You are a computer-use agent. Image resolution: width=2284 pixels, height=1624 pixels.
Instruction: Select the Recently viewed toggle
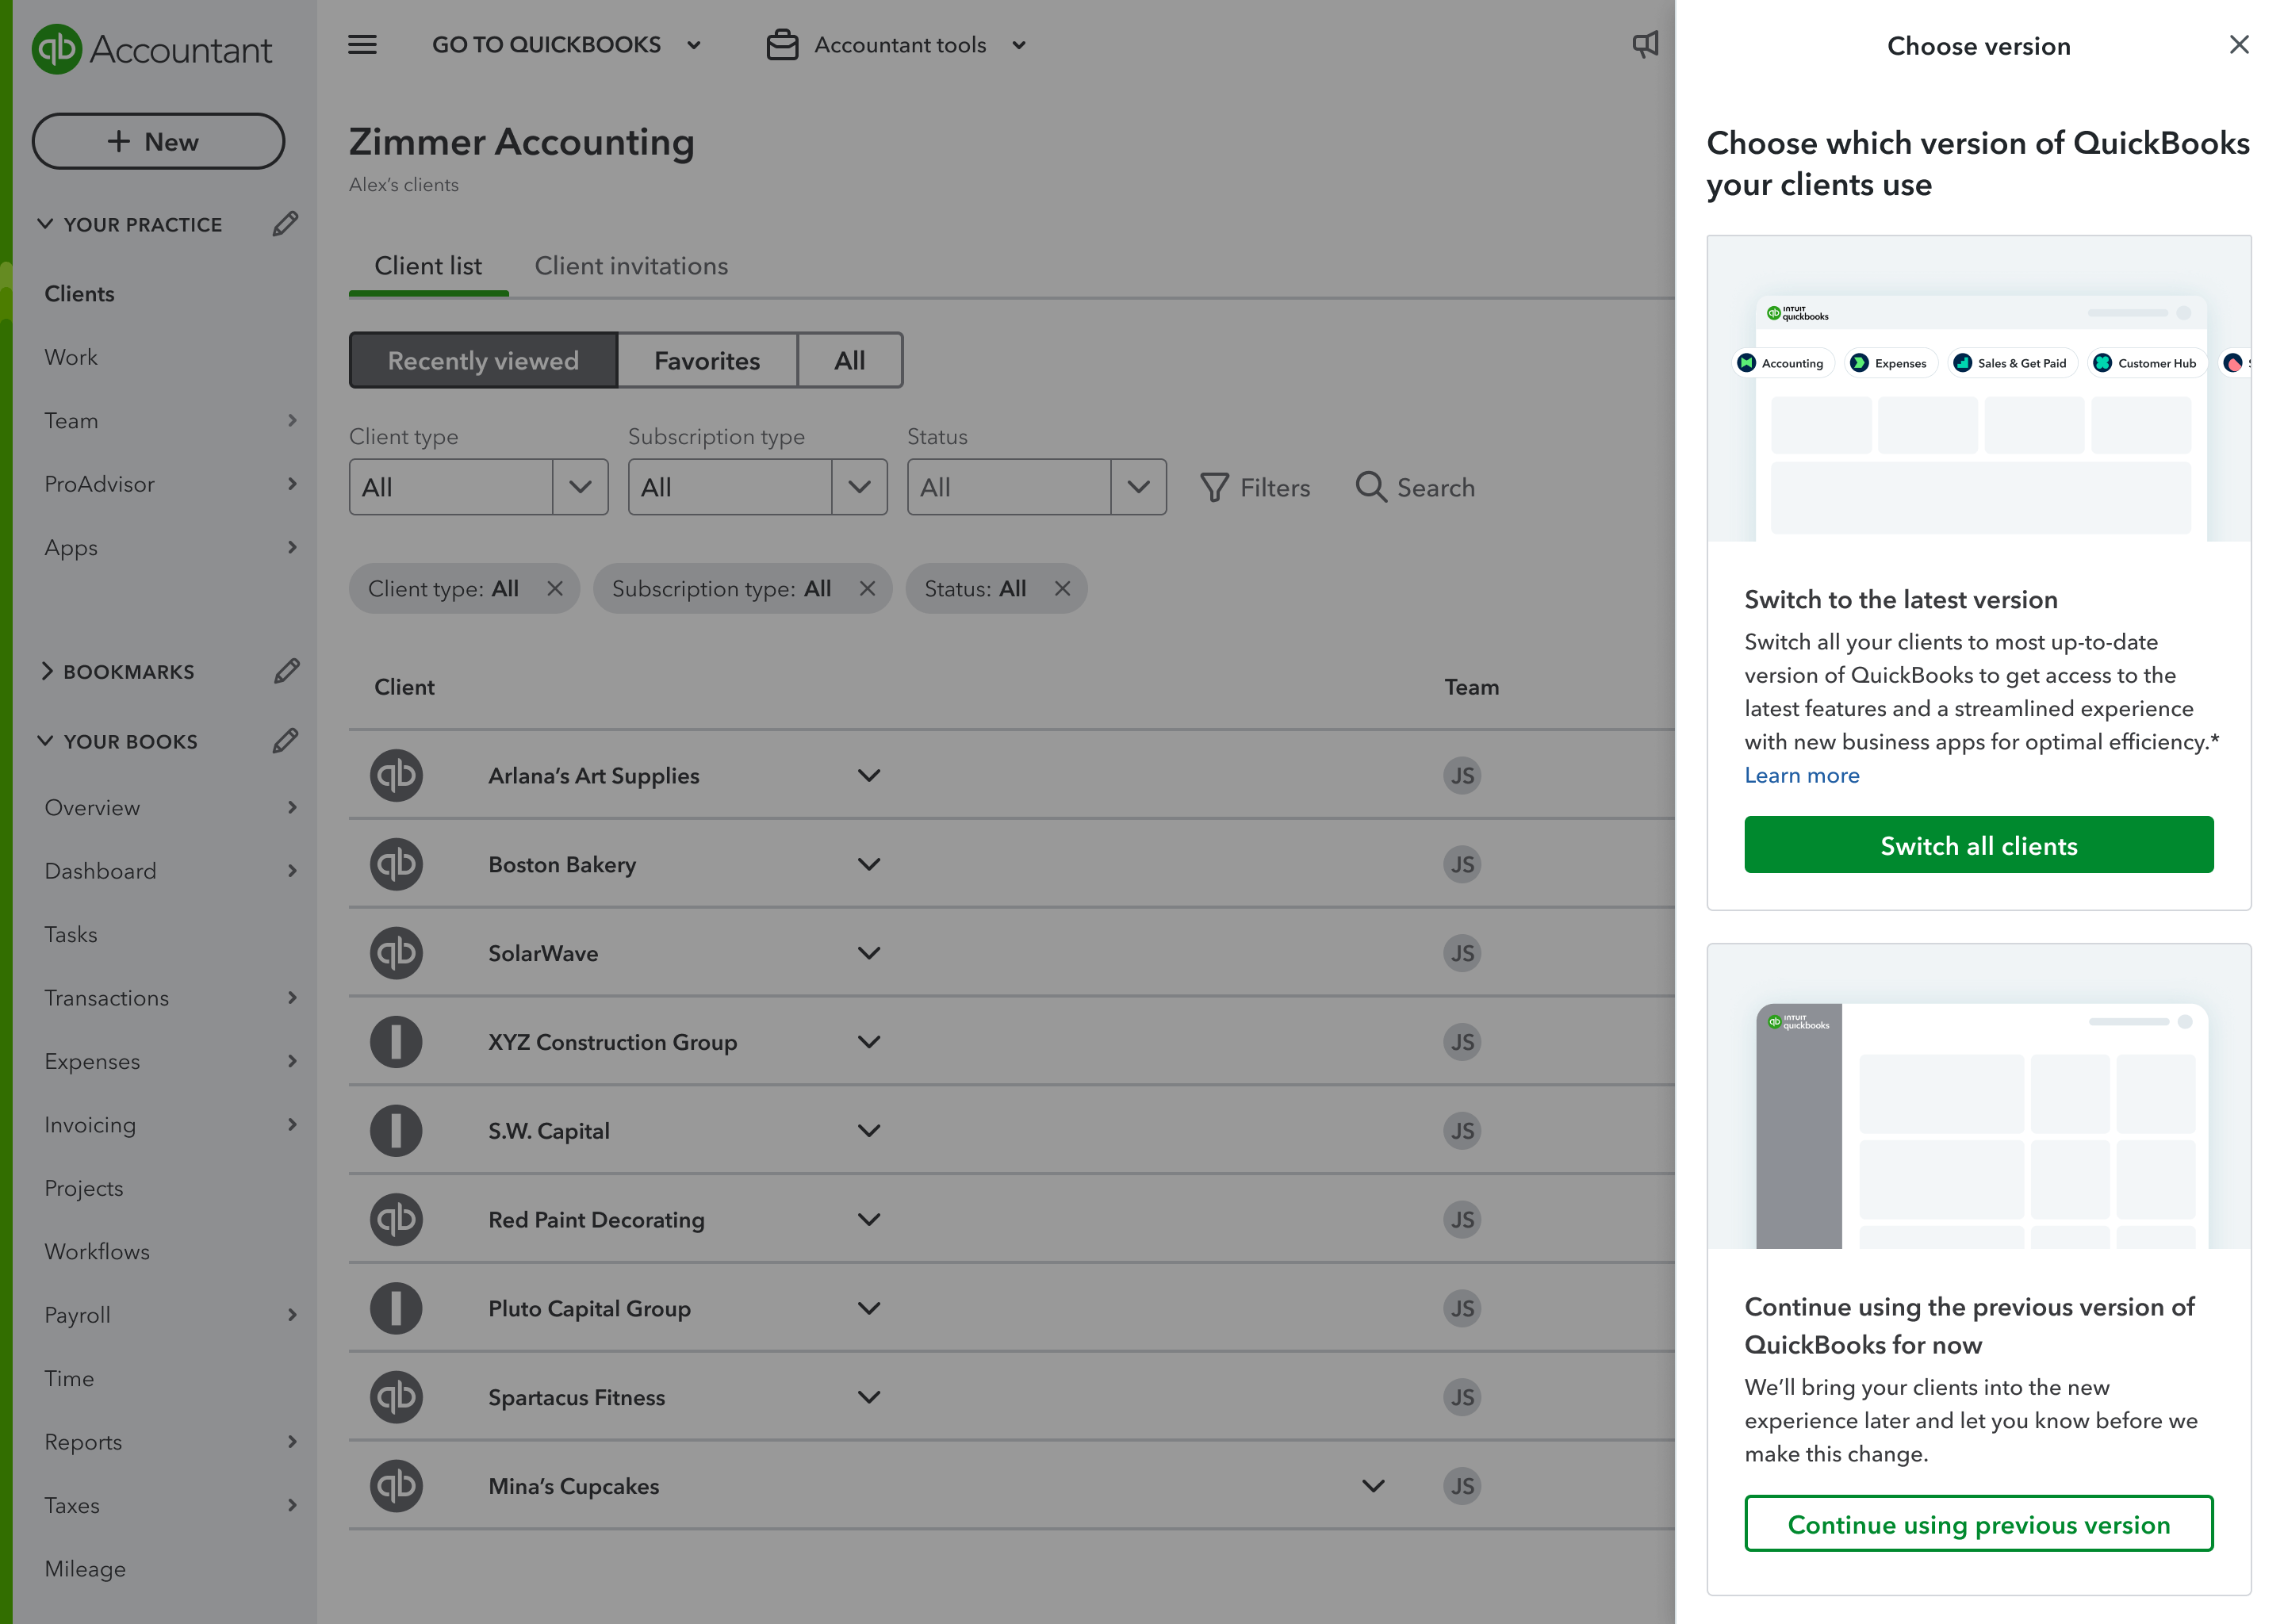point(483,360)
